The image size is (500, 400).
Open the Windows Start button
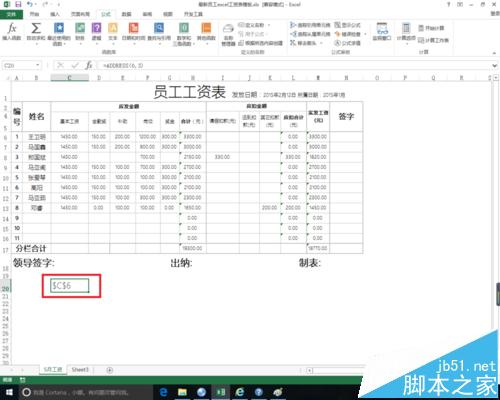pos(9,392)
